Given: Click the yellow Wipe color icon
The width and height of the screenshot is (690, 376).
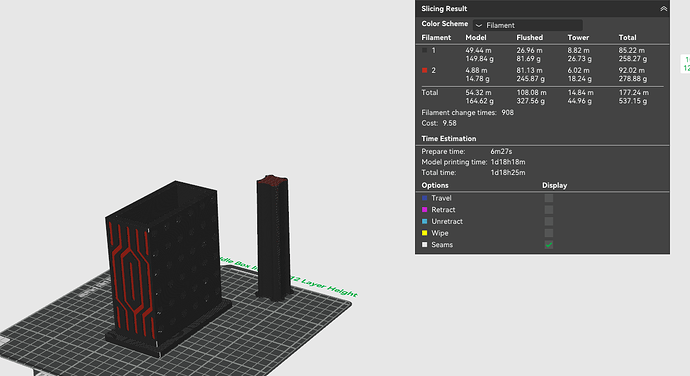Looking at the screenshot, I should click(425, 233).
